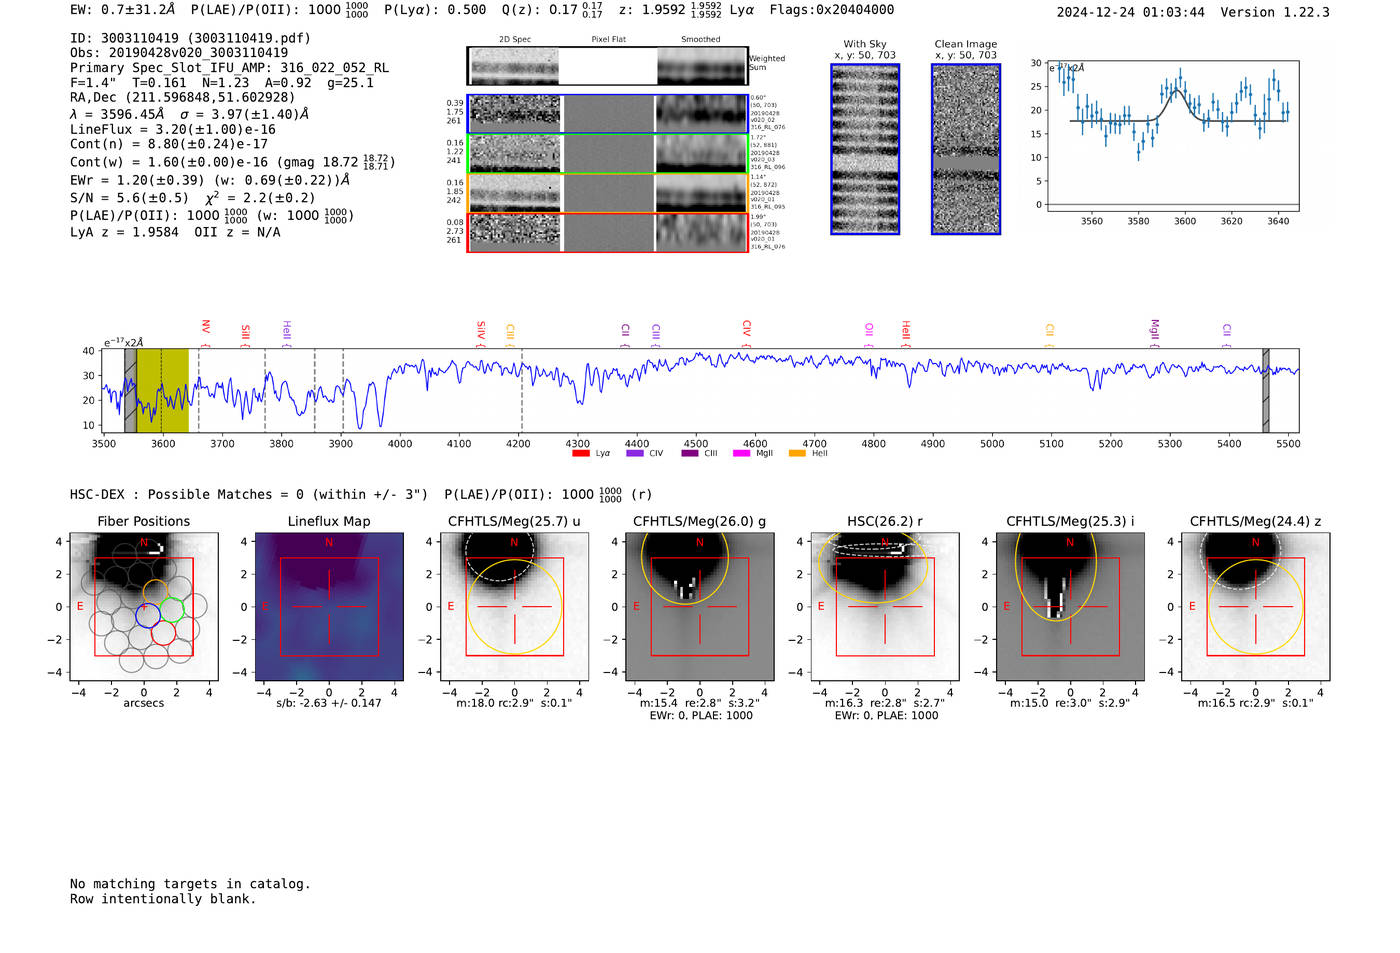This screenshot has width=1400, height=953.
Task: Click the yellow highlighted region in spectrum
Action: tap(162, 391)
